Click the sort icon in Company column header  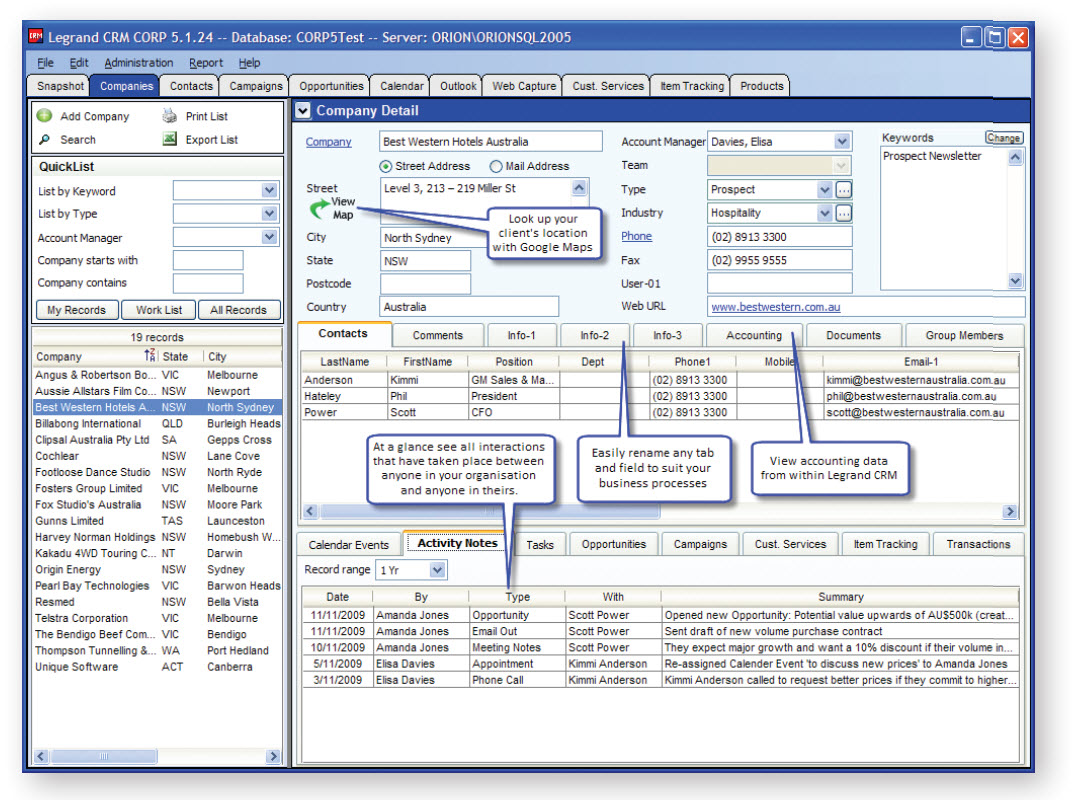[x=150, y=356]
